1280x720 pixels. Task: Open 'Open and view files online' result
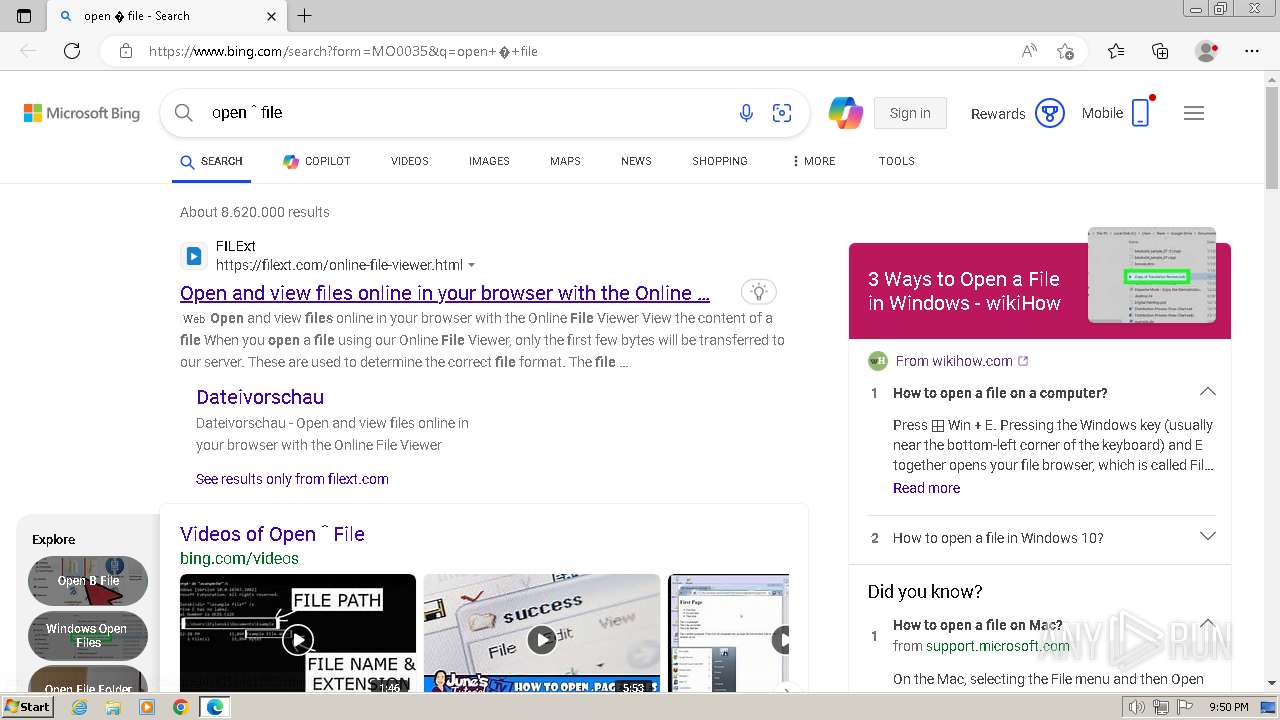click(445, 293)
